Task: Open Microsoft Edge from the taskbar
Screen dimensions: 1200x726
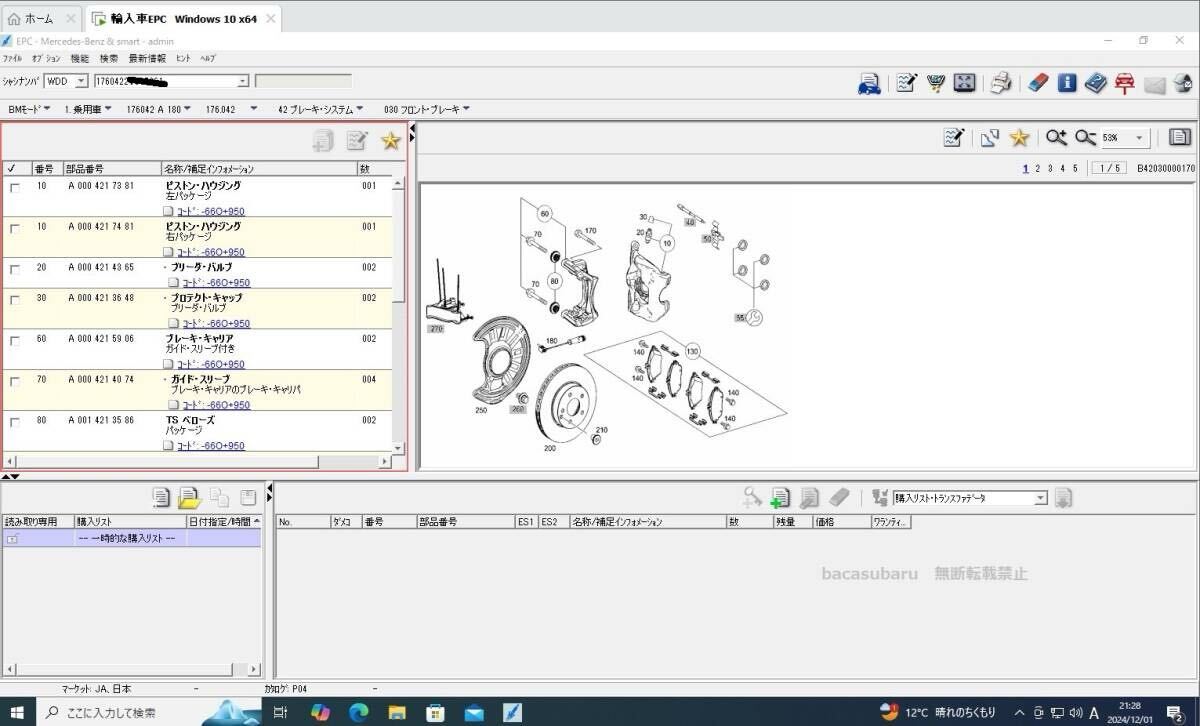Action: (x=358, y=712)
